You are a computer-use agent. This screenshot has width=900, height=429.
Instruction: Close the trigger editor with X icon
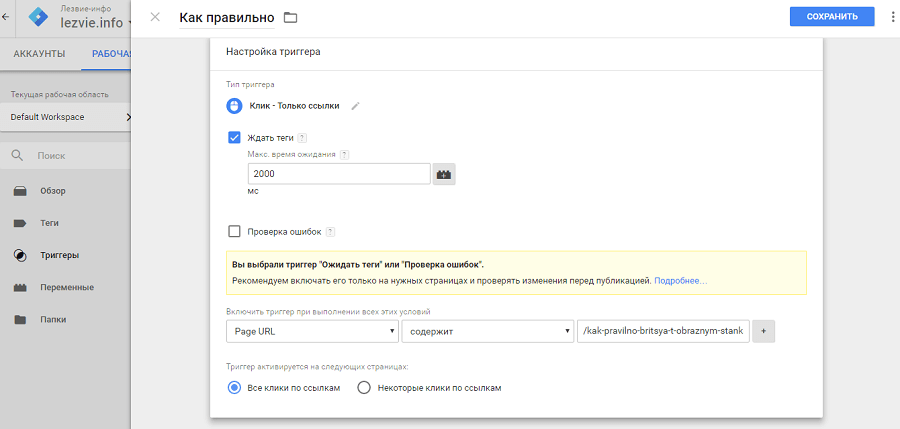(155, 17)
